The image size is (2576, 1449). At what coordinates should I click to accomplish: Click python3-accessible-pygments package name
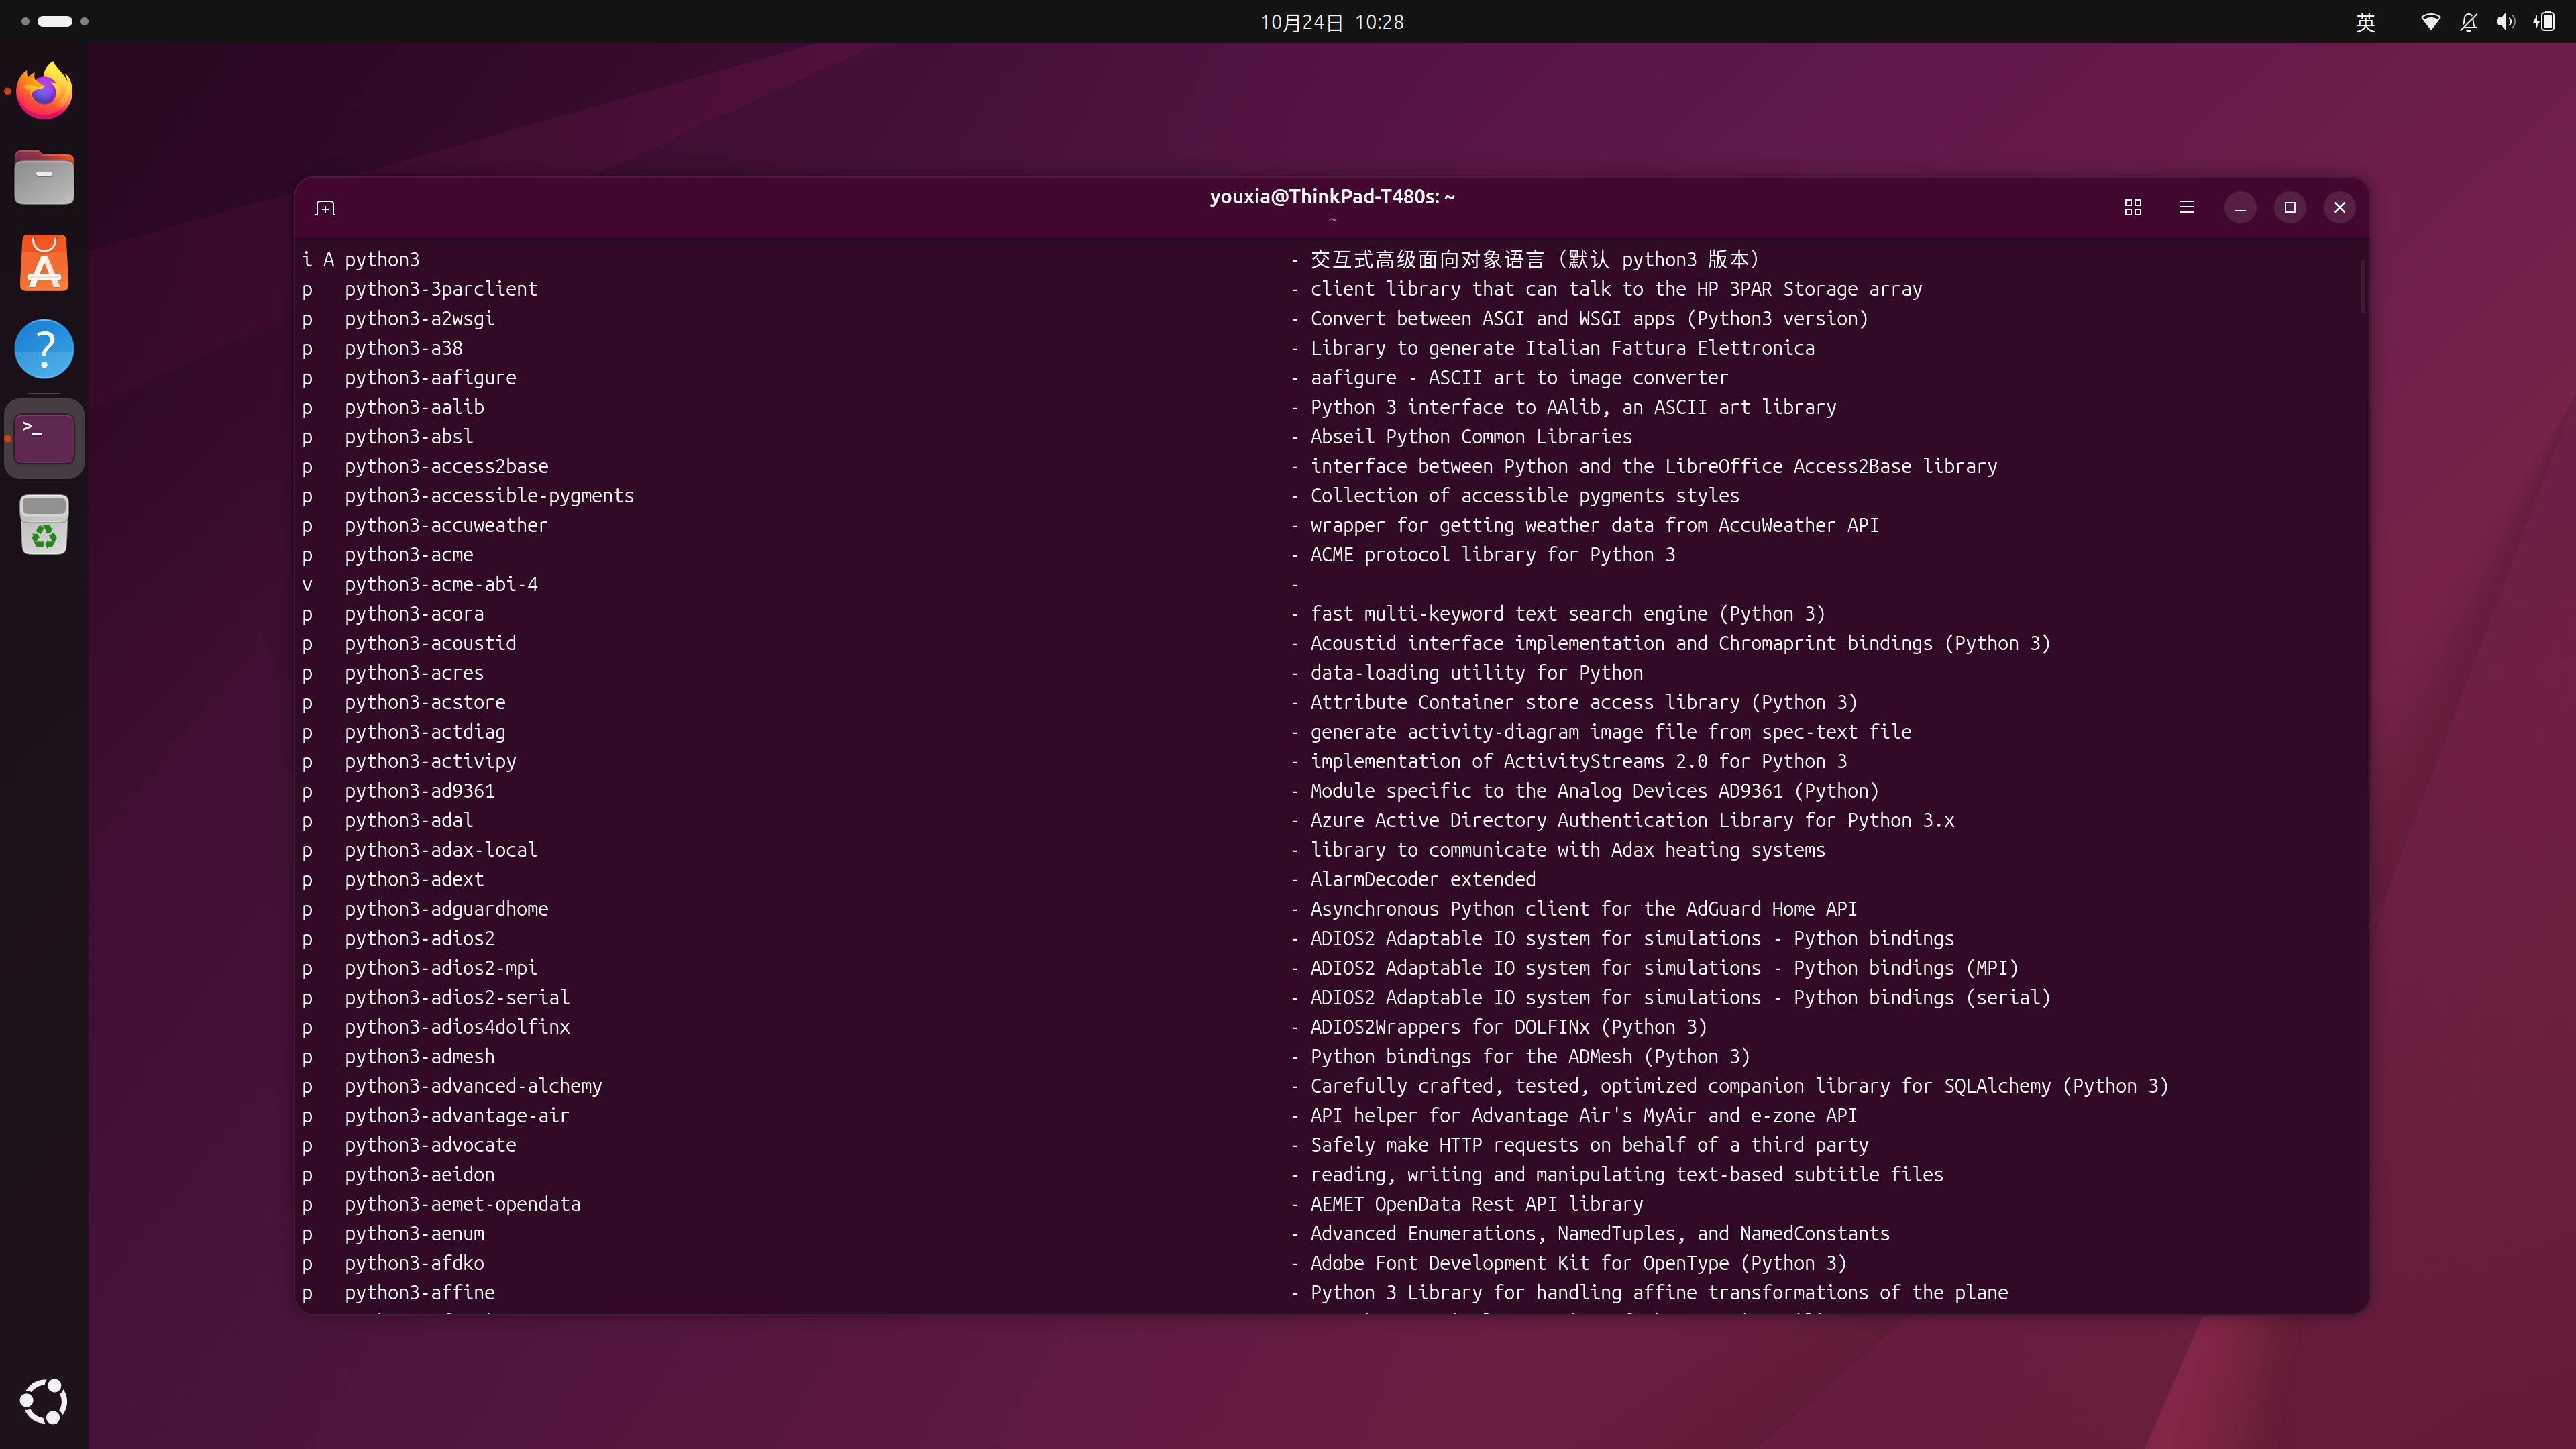[489, 496]
